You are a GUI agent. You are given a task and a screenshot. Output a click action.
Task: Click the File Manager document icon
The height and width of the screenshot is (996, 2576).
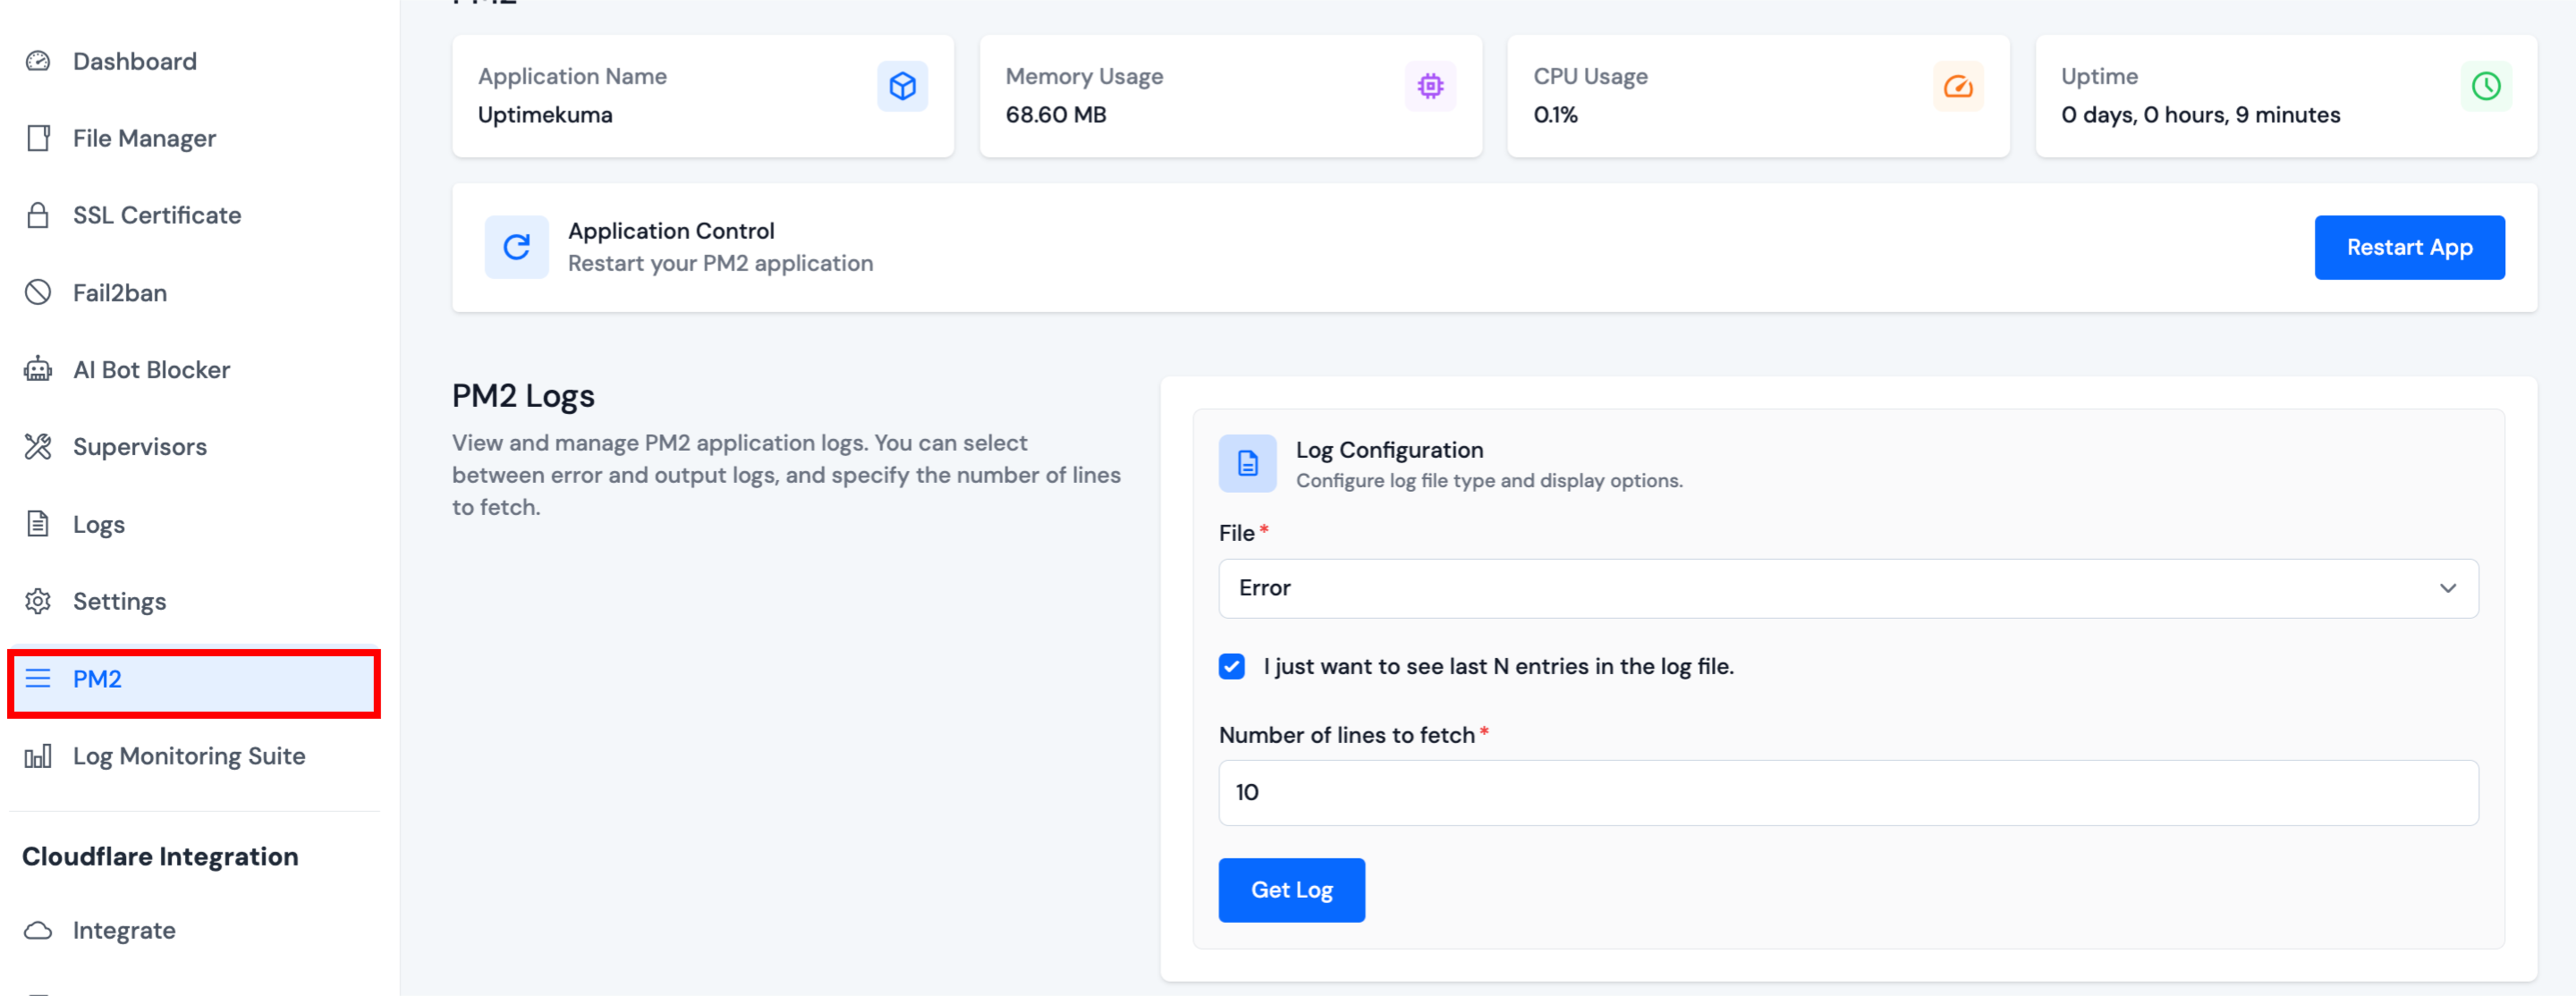(x=38, y=138)
